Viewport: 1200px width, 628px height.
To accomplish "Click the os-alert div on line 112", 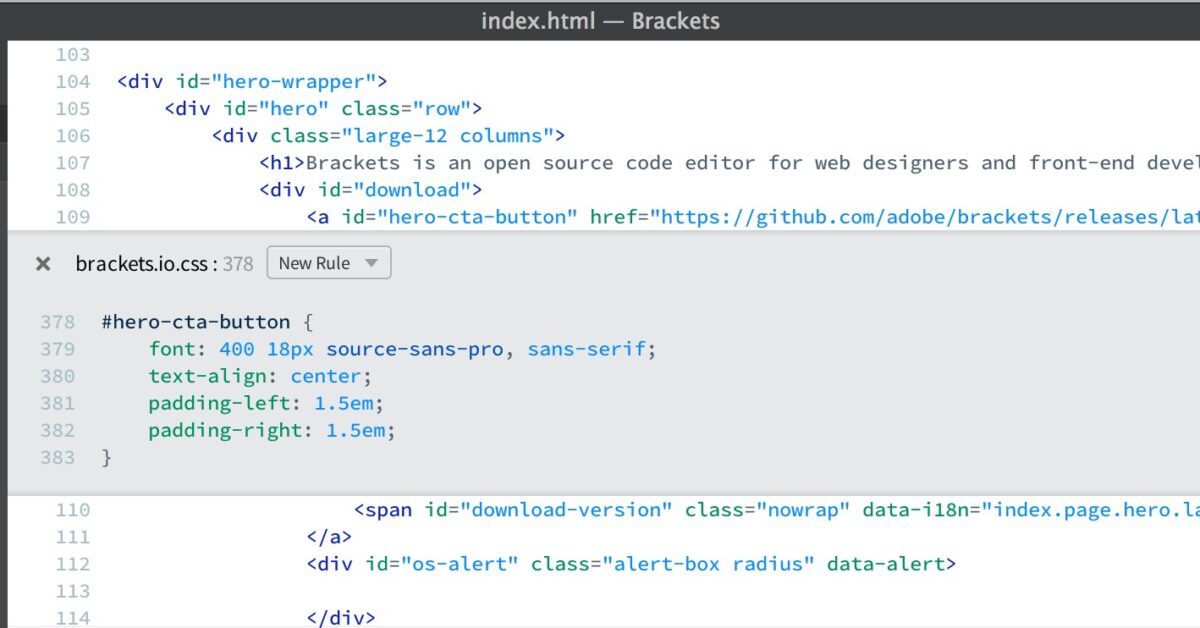I will (x=460, y=563).
